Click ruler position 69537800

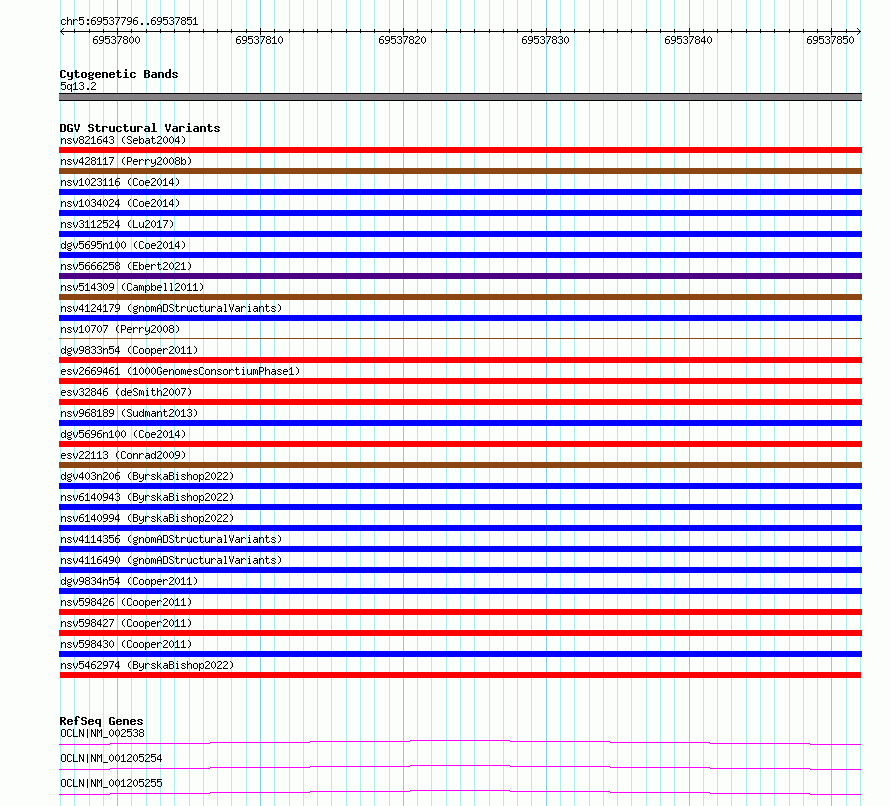click(x=116, y=40)
